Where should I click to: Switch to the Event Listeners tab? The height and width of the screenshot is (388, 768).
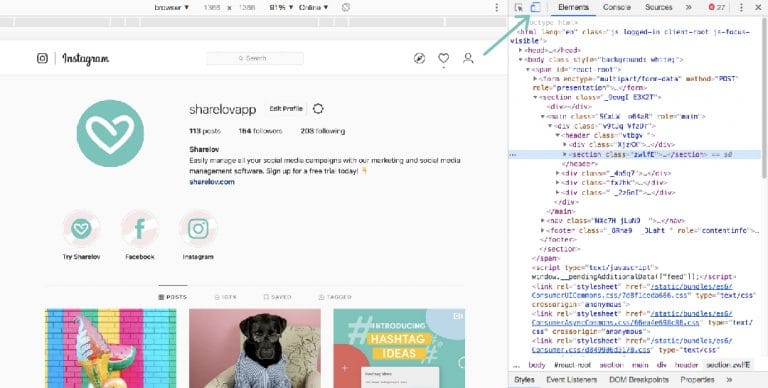(x=571, y=380)
